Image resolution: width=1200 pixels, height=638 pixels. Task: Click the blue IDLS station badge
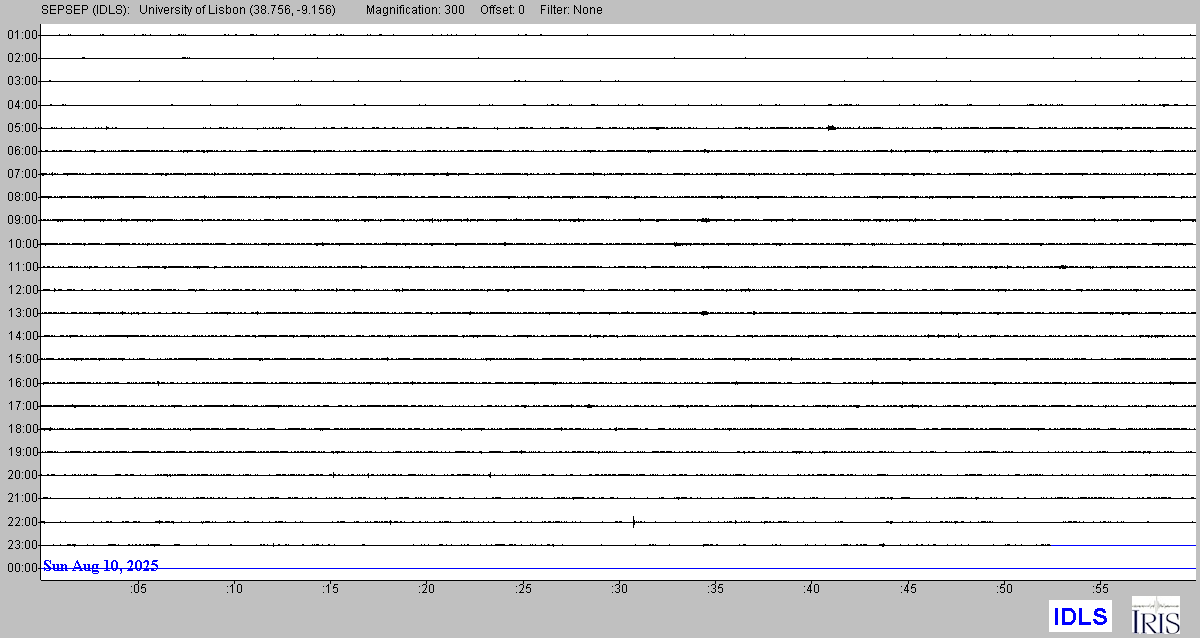tap(1080, 616)
